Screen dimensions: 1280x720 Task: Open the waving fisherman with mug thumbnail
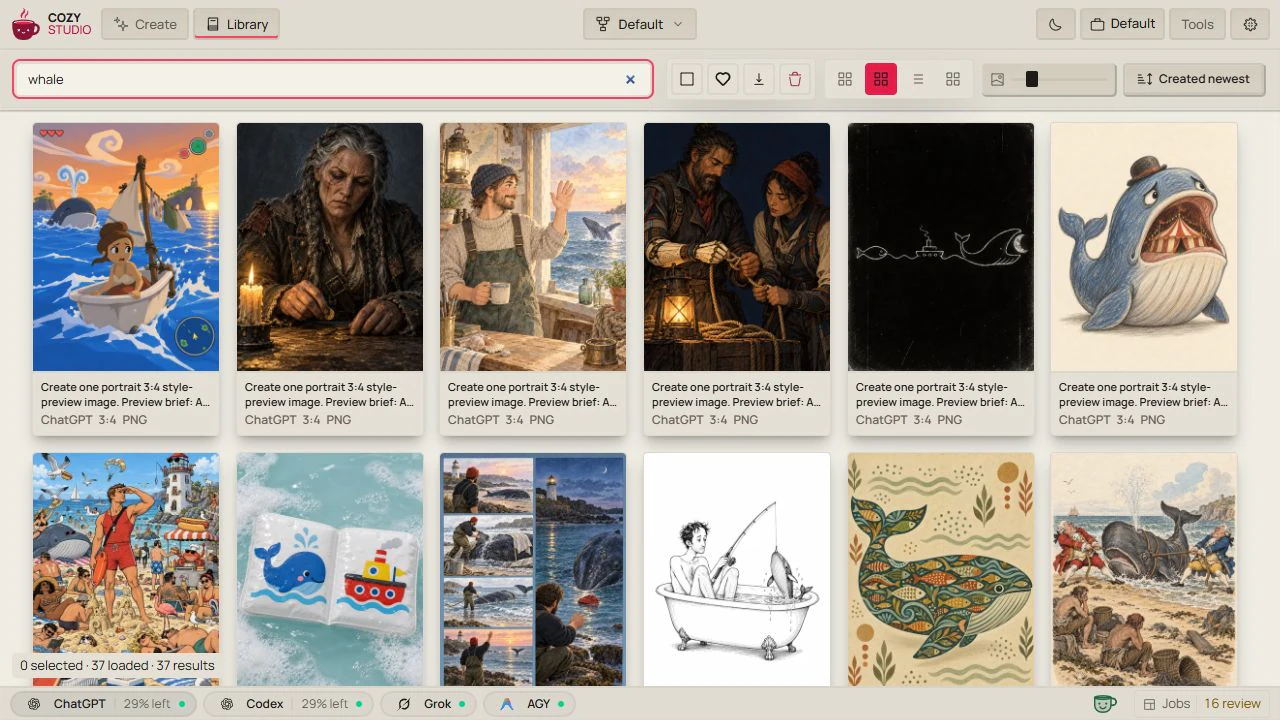(x=533, y=247)
